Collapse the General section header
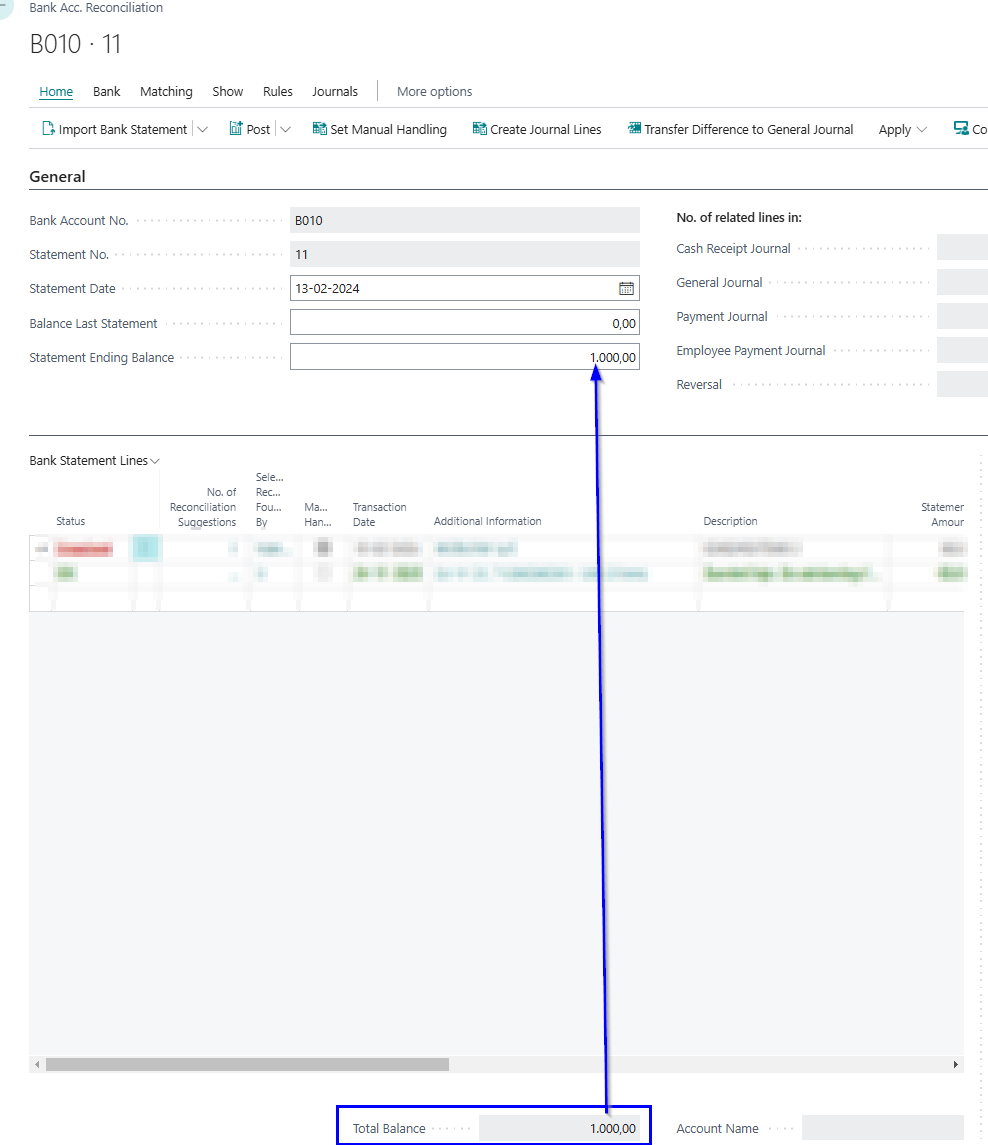The image size is (988, 1145). [x=58, y=177]
